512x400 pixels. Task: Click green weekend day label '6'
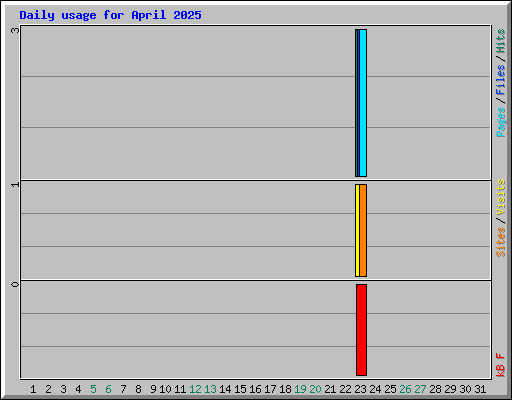coord(108,389)
